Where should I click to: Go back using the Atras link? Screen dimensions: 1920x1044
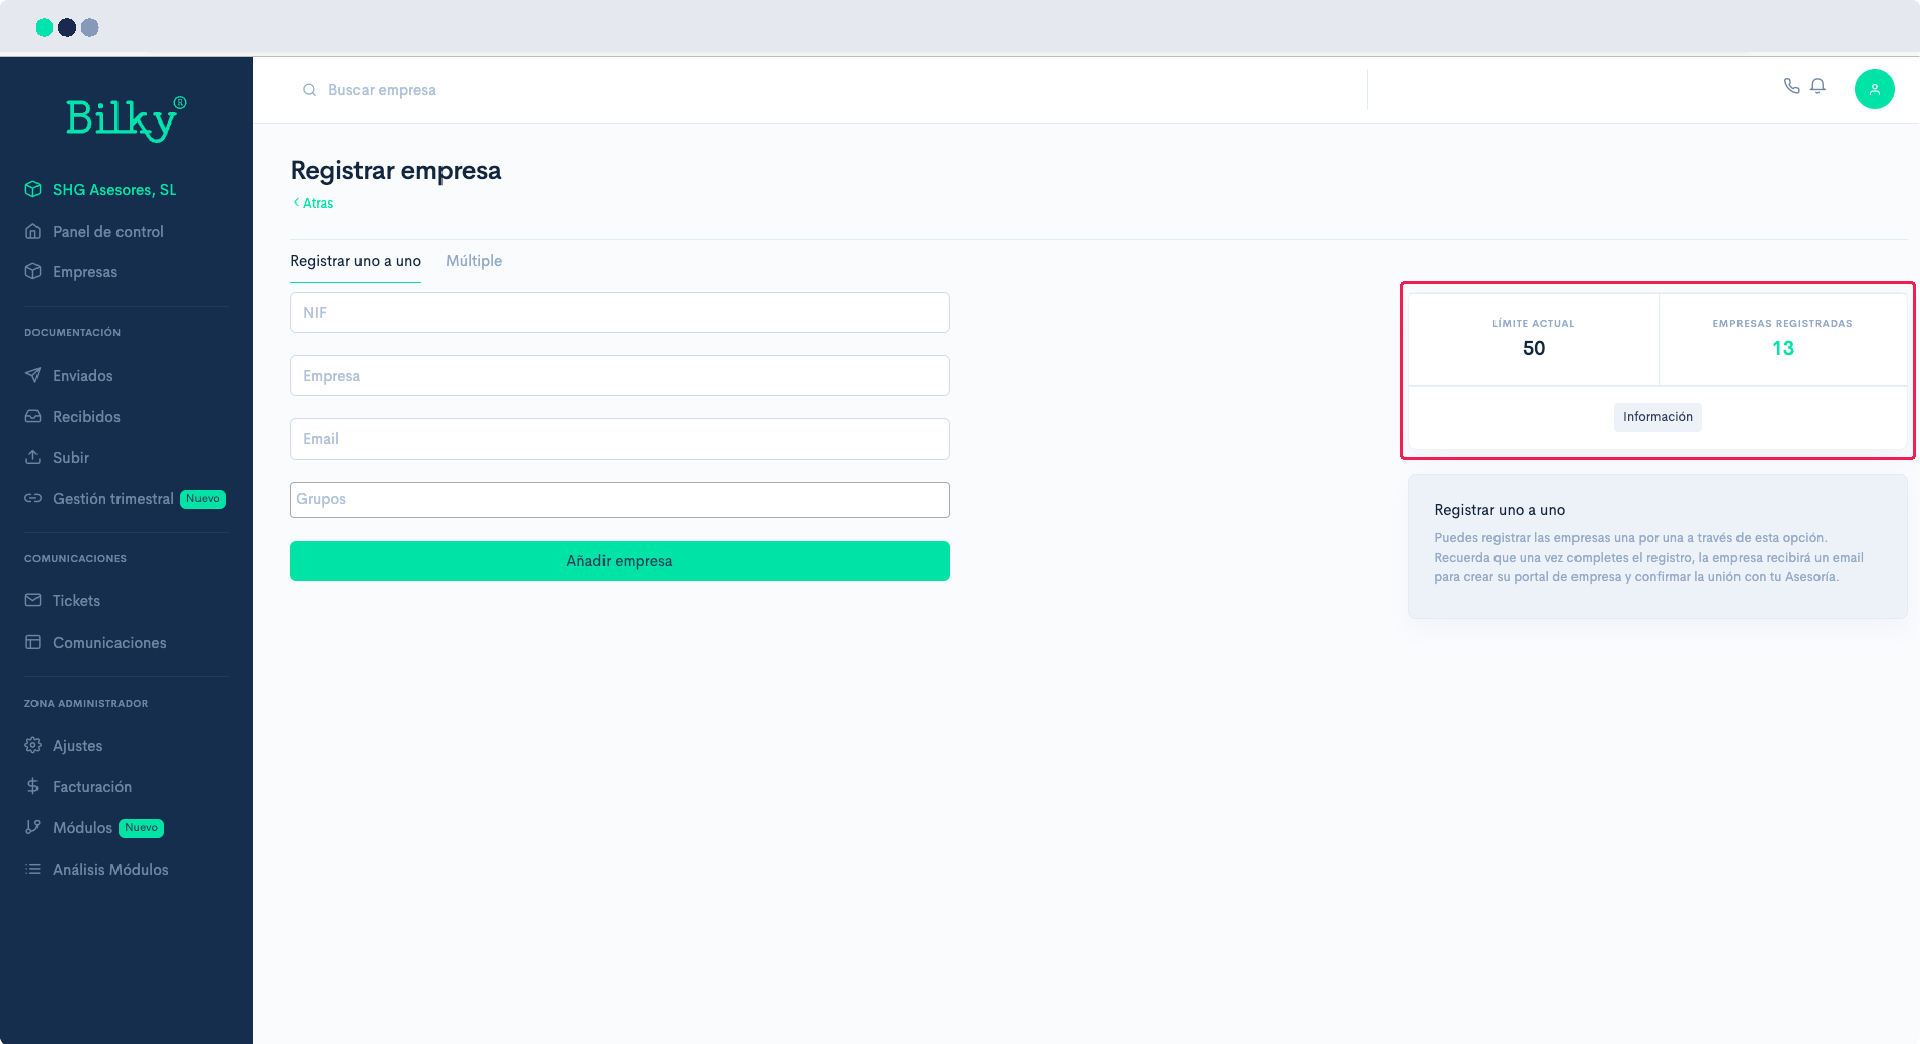(313, 203)
